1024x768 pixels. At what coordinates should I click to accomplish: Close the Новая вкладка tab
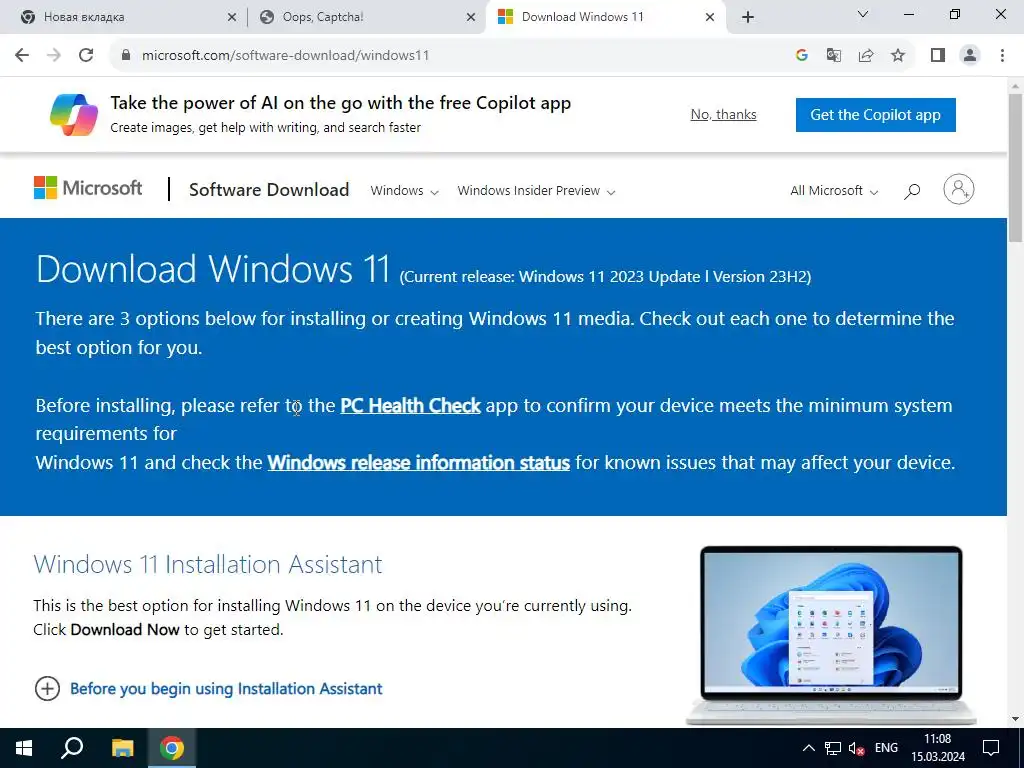232,17
